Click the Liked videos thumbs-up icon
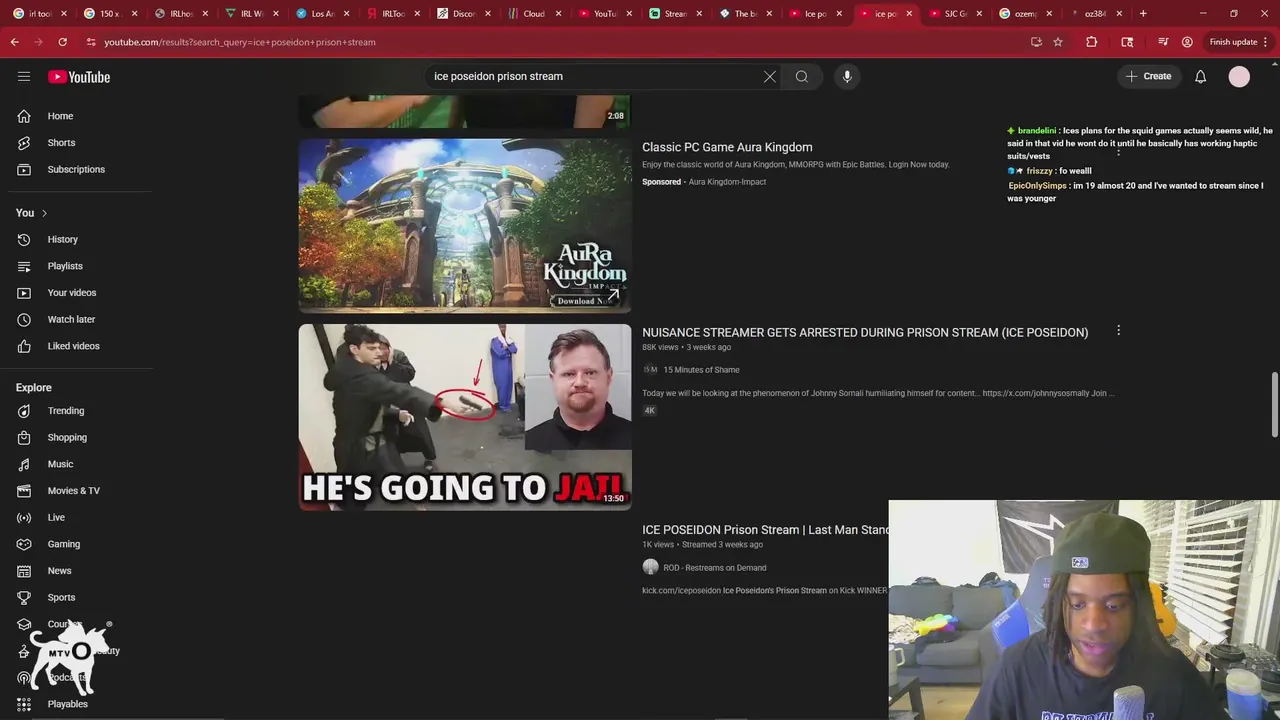Image resolution: width=1280 pixels, height=720 pixels. point(24,346)
